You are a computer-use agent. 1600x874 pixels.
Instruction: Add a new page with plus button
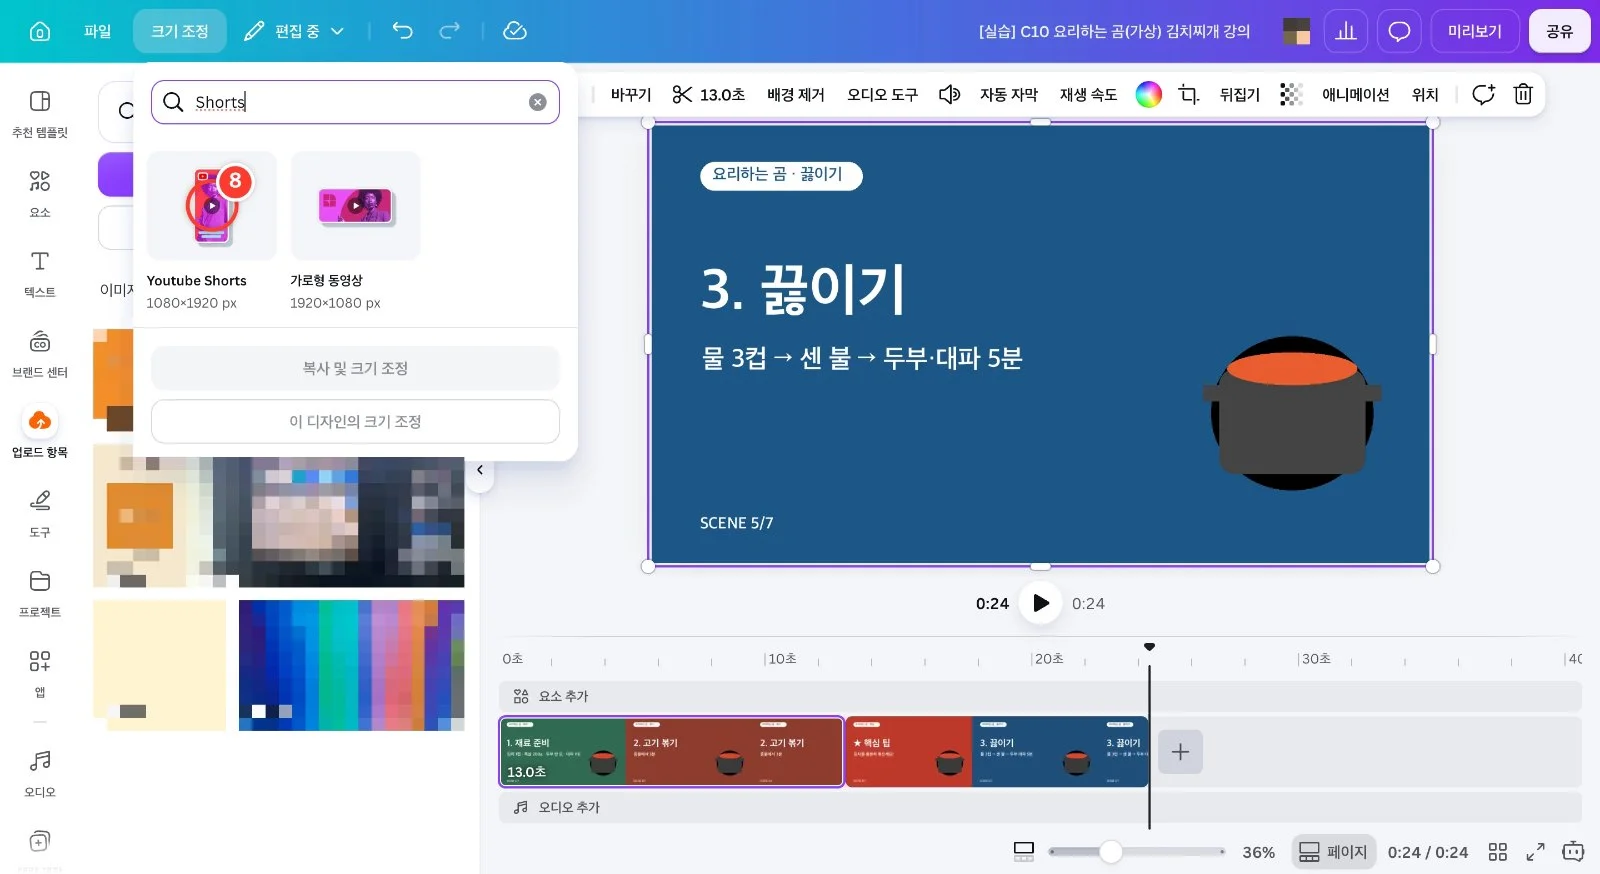pos(1180,751)
